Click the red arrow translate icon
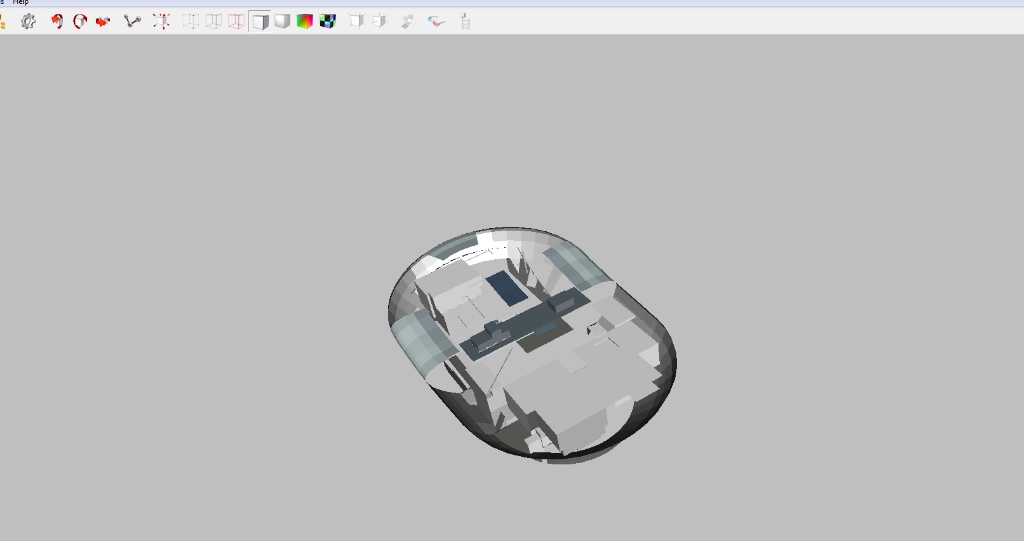Viewport: 1024px width, 541px height. (103, 21)
